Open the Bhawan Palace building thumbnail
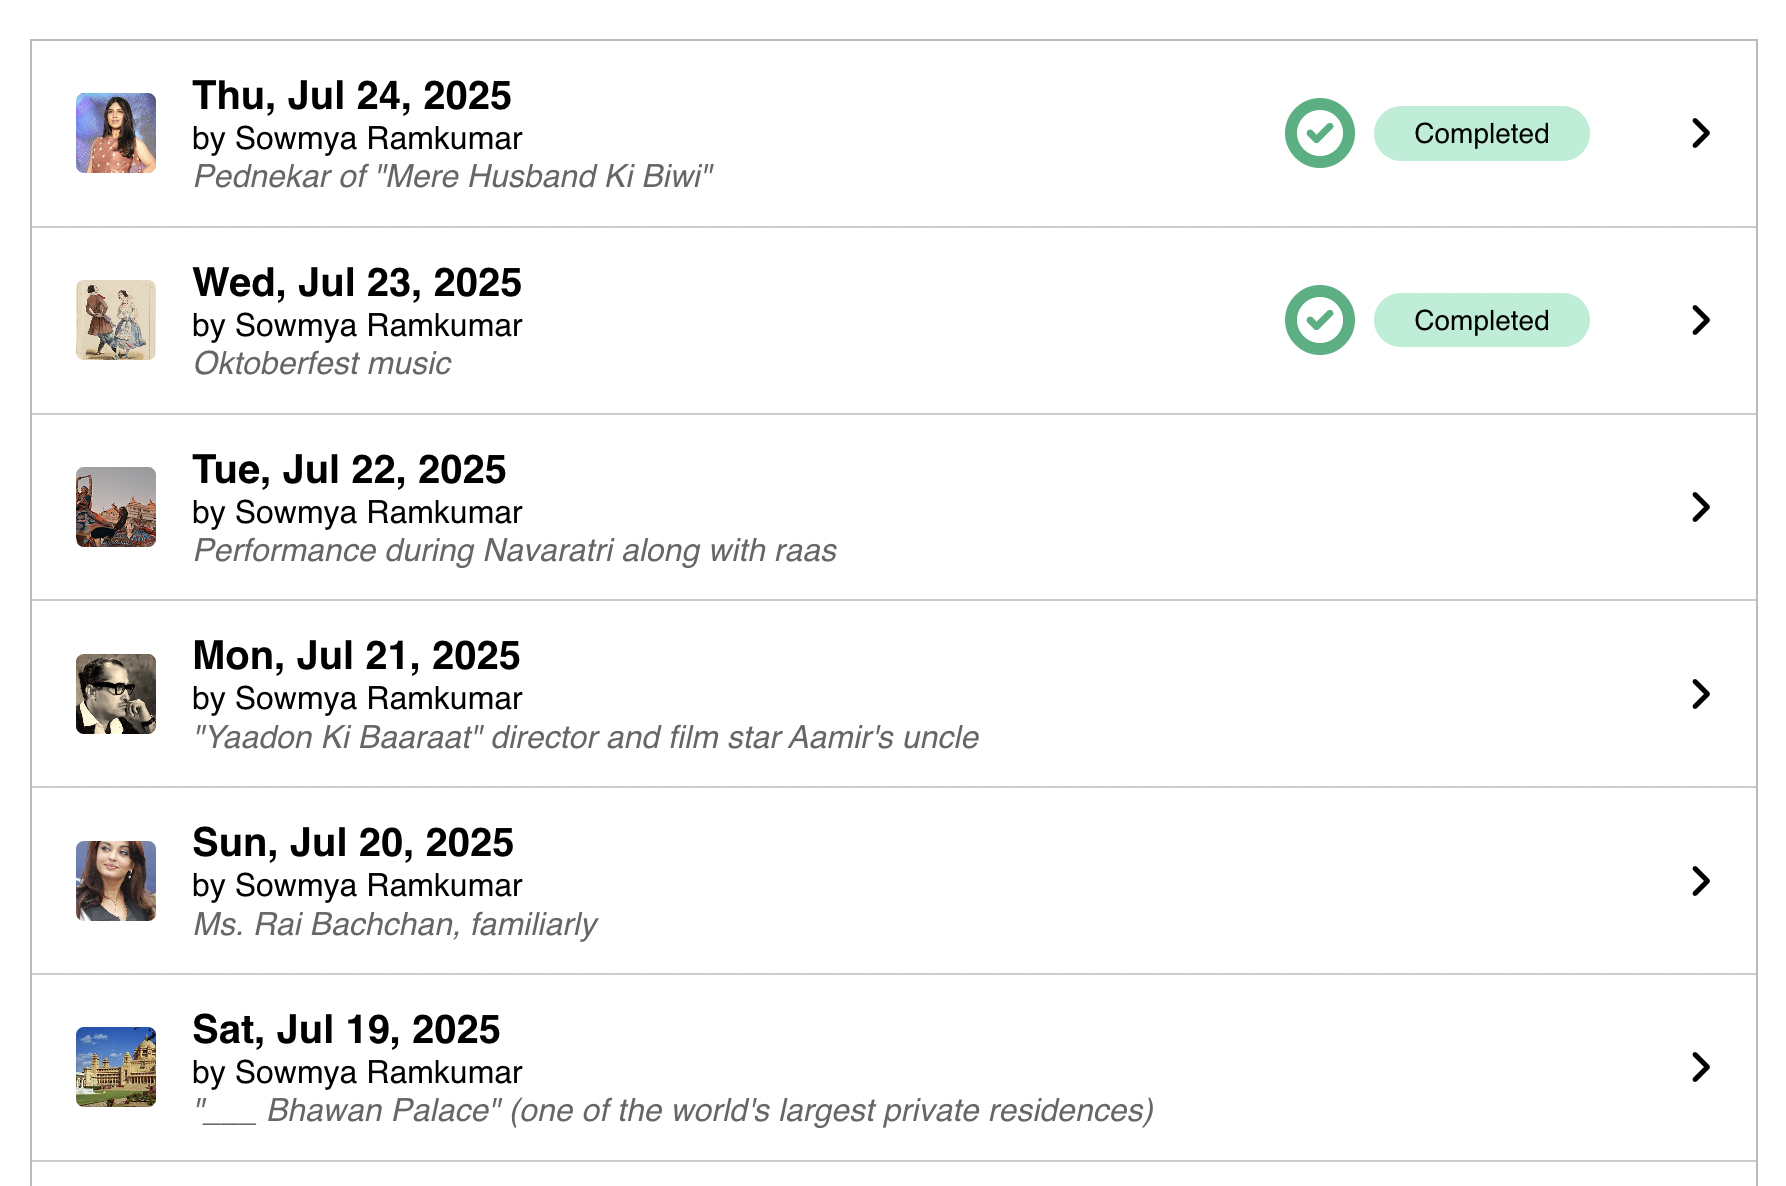This screenshot has height=1186, width=1786. (x=116, y=1067)
